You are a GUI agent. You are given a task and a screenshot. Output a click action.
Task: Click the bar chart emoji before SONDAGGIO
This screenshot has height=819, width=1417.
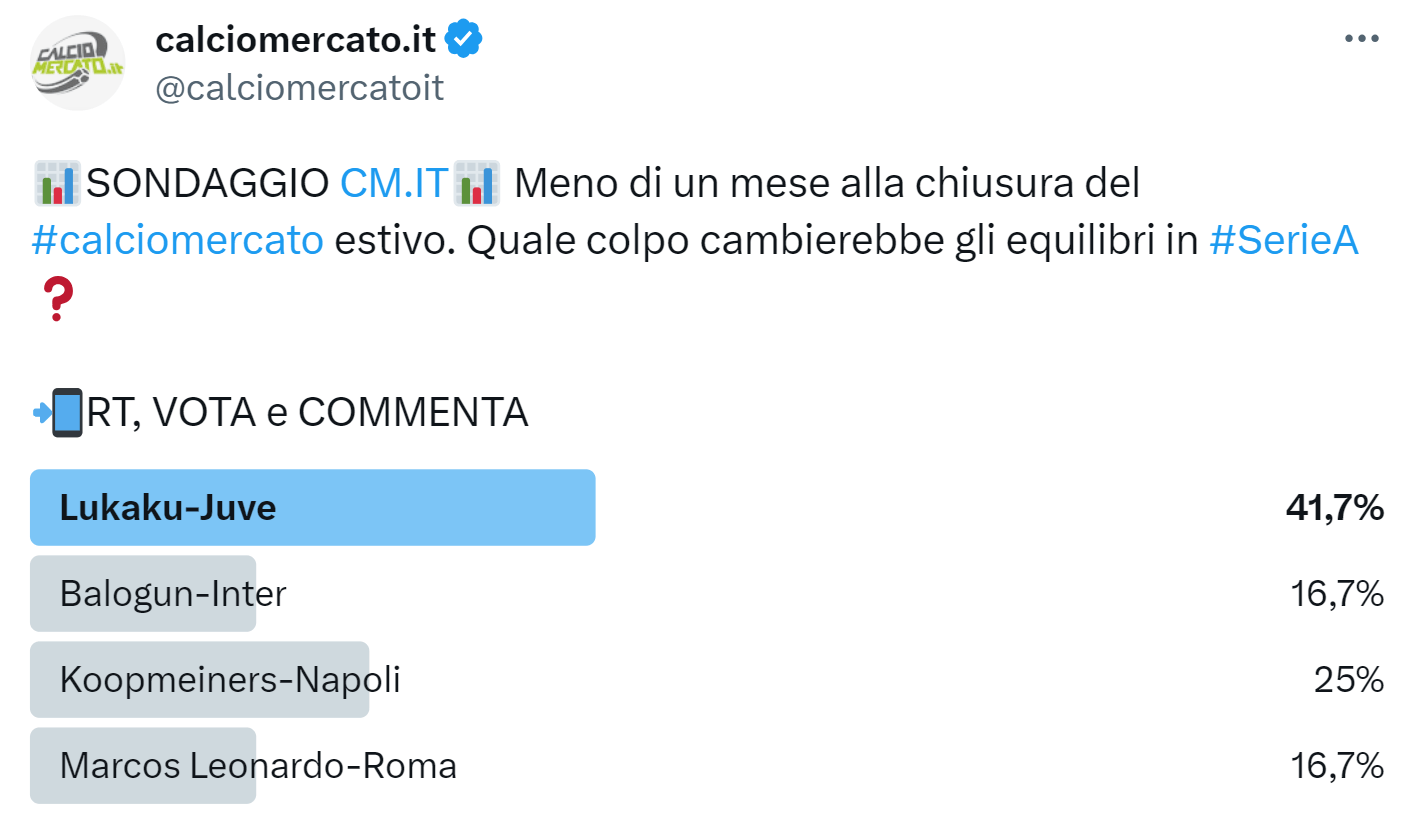click(58, 183)
